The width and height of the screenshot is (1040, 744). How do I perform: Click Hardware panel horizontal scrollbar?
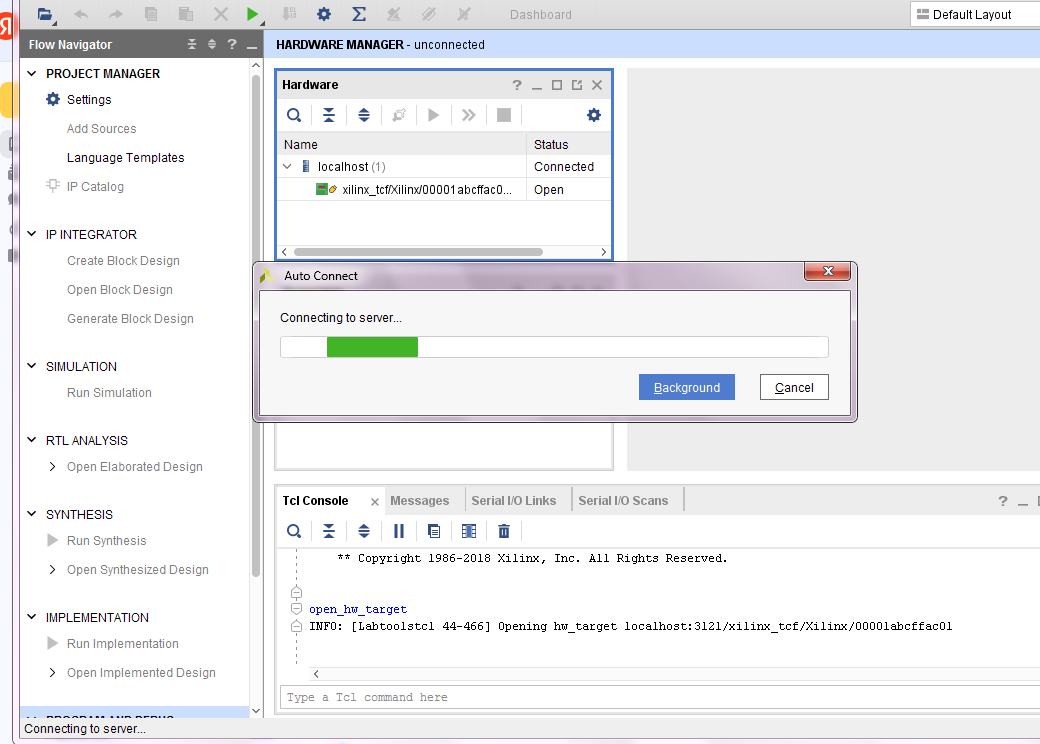pyautogui.click(x=418, y=252)
